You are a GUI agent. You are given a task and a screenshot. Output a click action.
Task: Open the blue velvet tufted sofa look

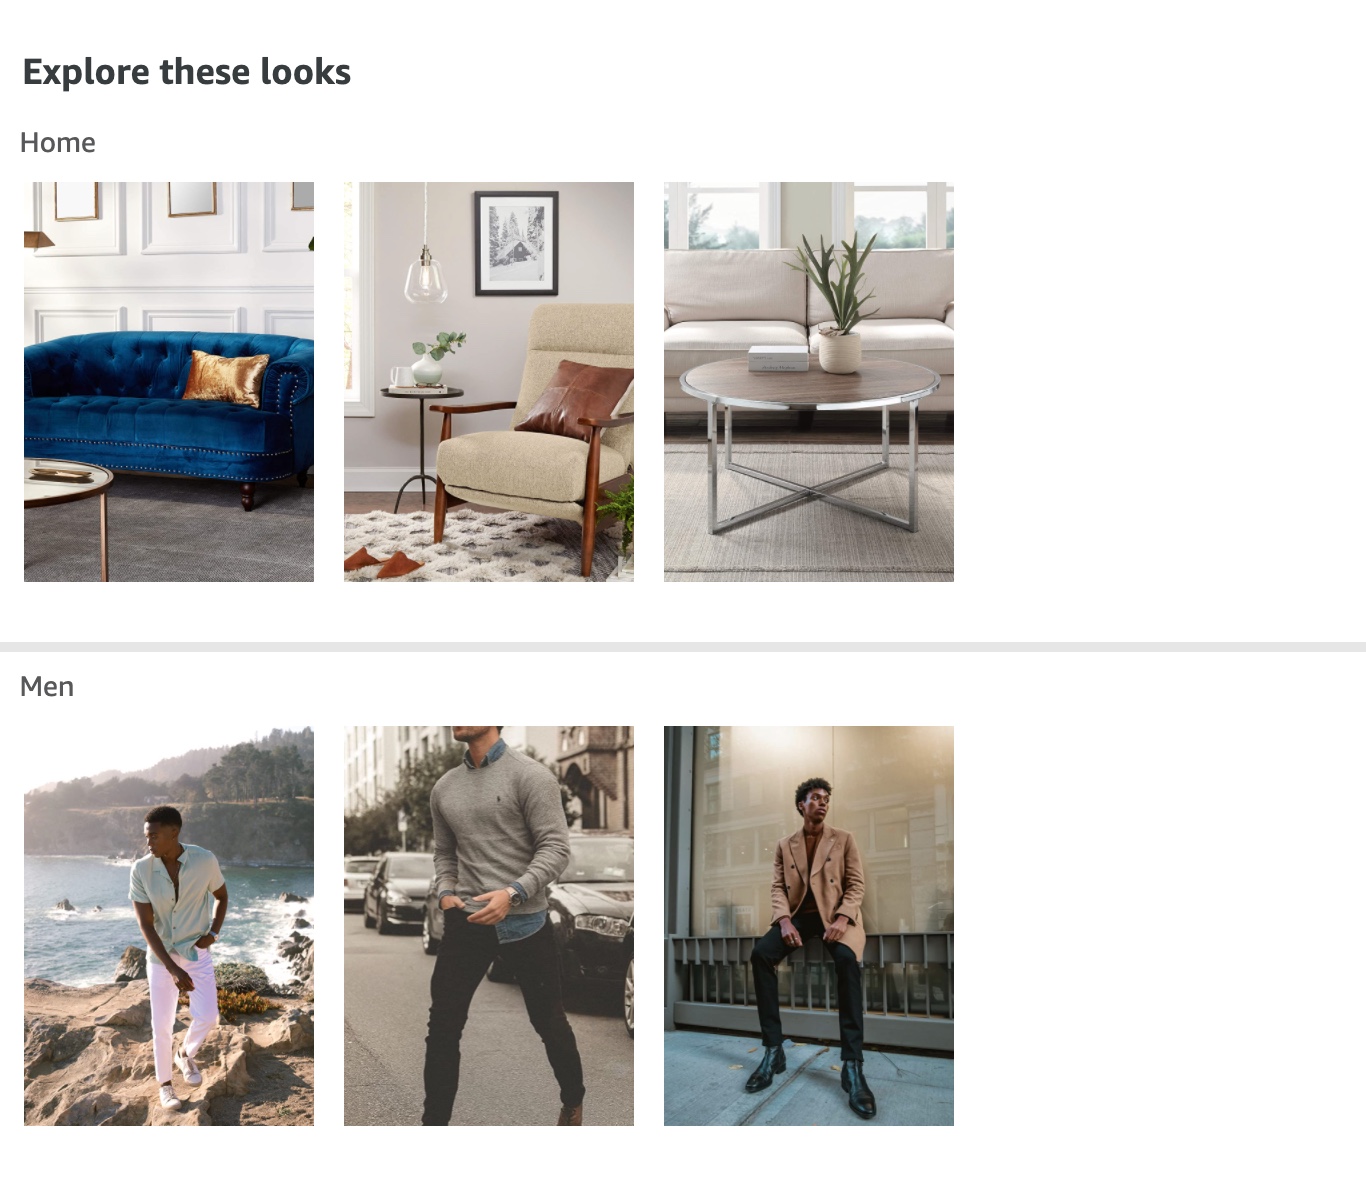point(169,381)
